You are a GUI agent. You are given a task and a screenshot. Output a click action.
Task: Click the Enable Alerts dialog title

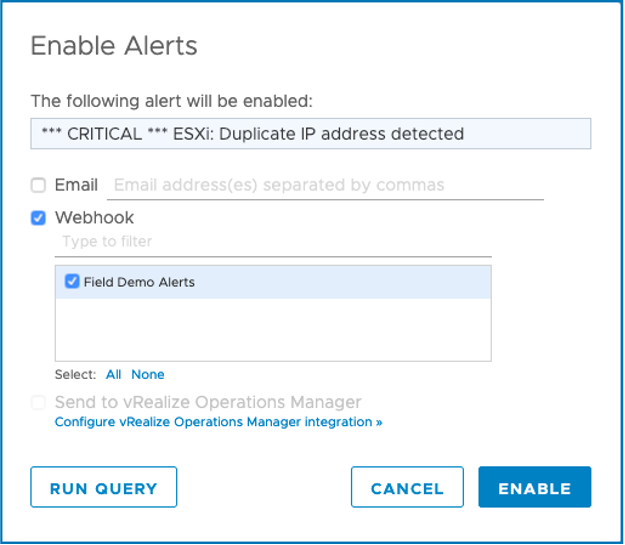coord(114,46)
